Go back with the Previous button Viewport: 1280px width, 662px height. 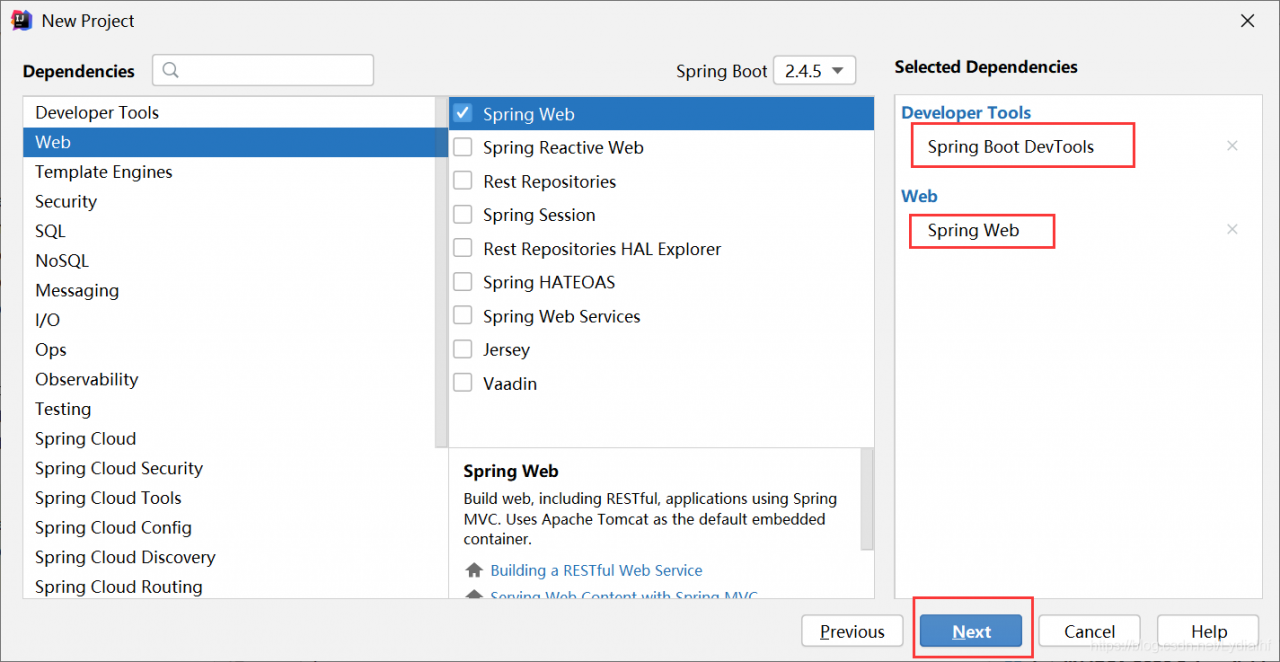tap(852, 631)
